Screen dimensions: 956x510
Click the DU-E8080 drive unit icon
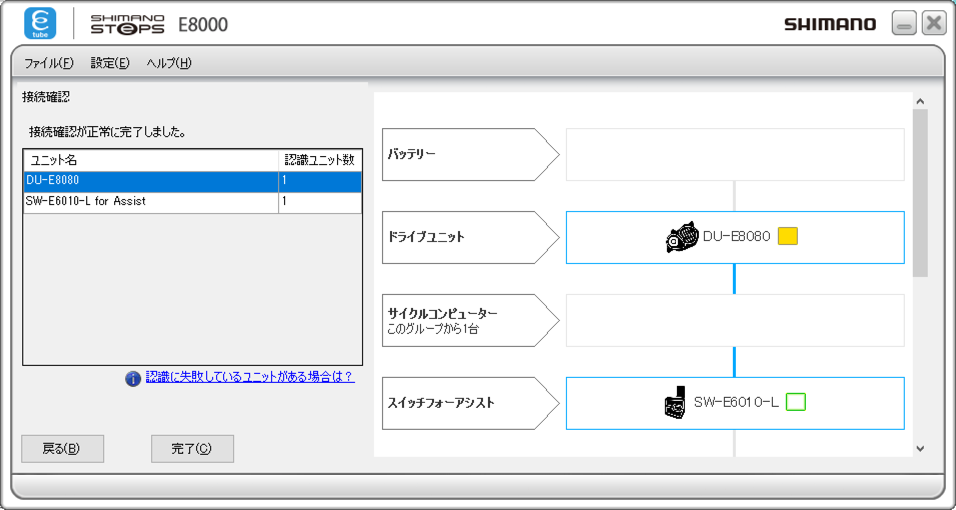coord(681,237)
